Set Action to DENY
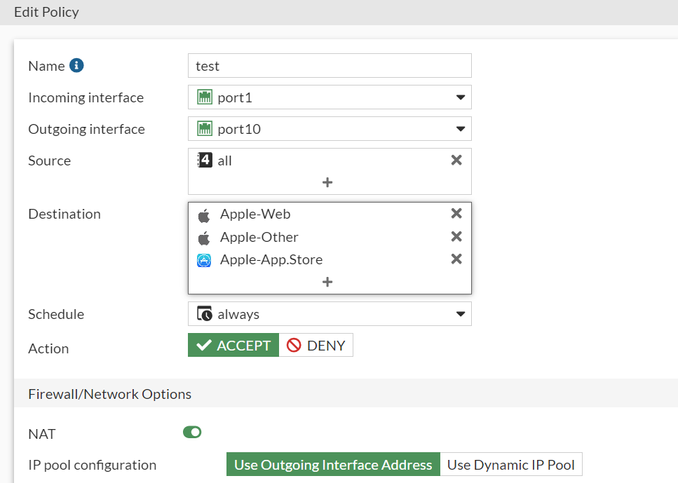This screenshot has height=483, width=678. click(x=316, y=345)
